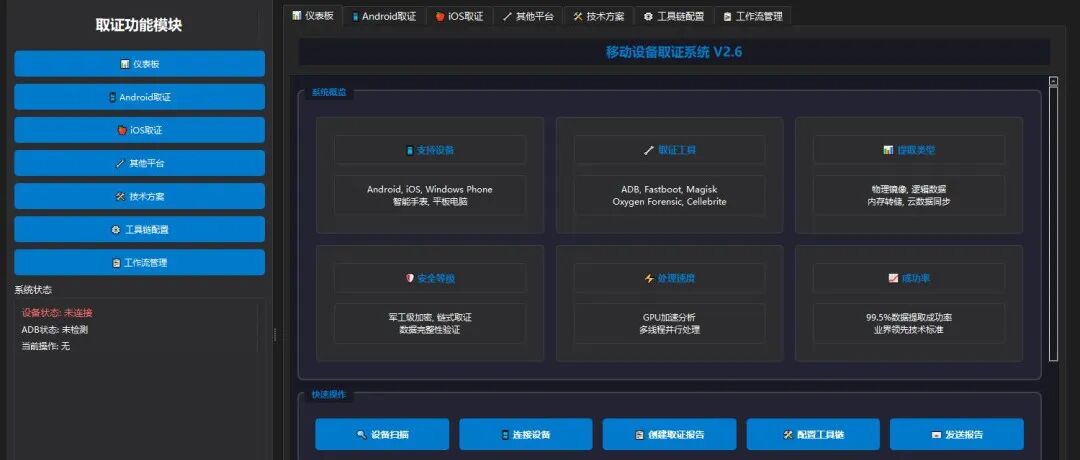Click the Android, iOS, Windows Phone text

pos(430,189)
